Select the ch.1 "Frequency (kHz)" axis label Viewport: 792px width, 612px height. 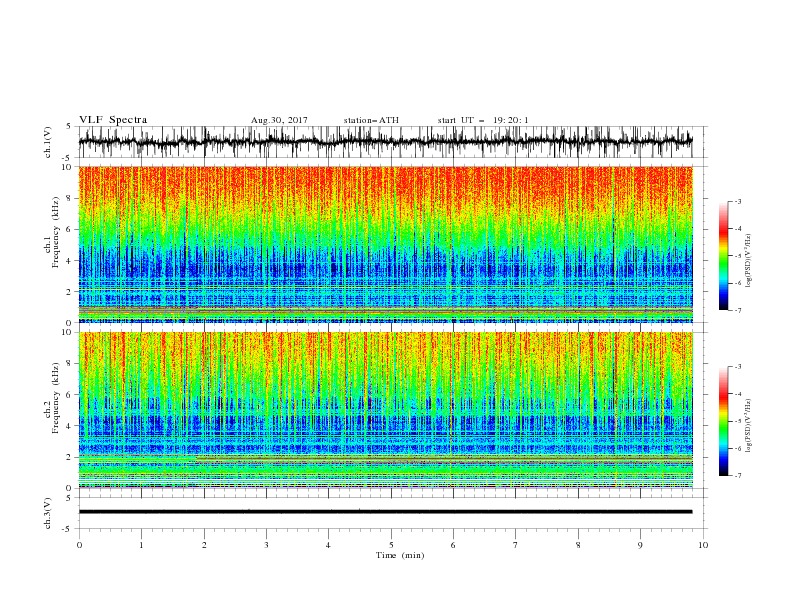click(55, 232)
